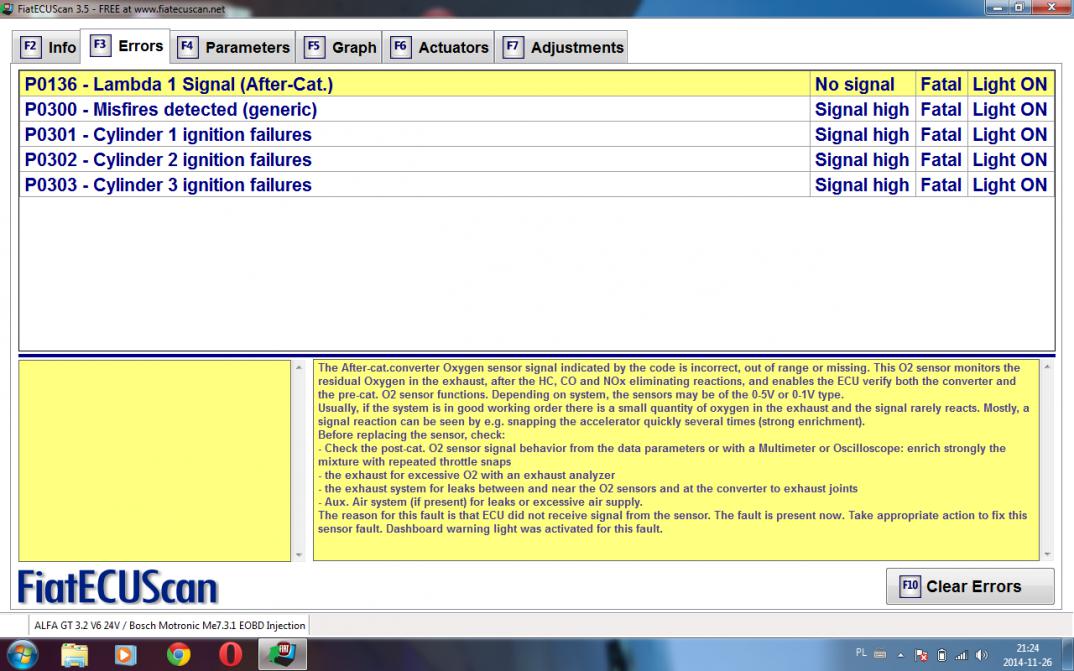Launch Google Chrome from the taskbar
The width and height of the screenshot is (1074, 671).
click(179, 655)
